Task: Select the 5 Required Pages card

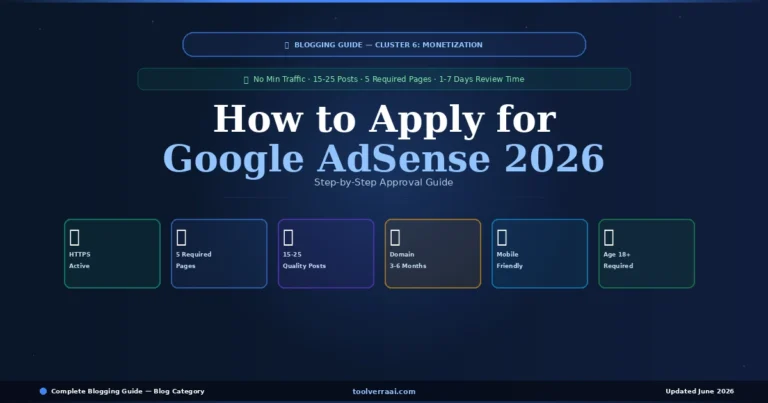Action: 219,254
